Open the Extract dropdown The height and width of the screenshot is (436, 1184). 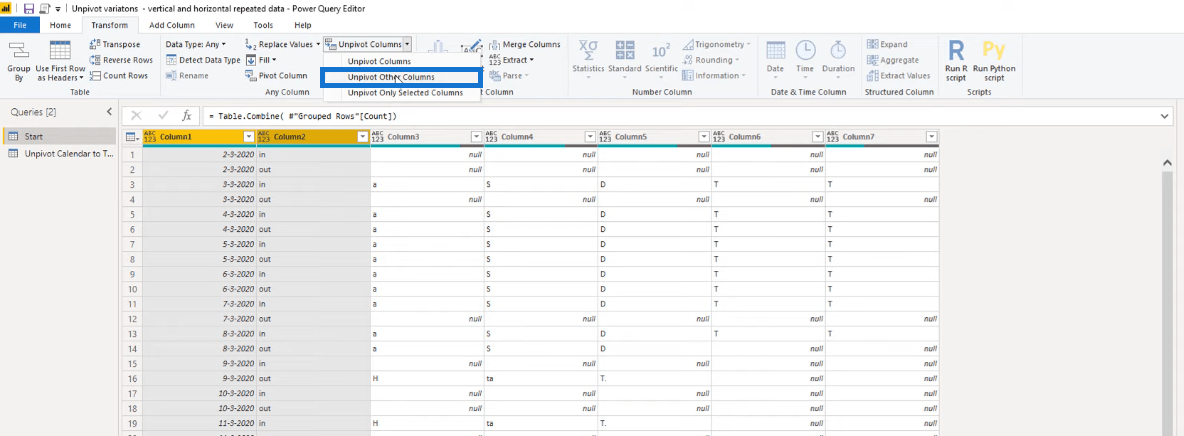pos(511,60)
